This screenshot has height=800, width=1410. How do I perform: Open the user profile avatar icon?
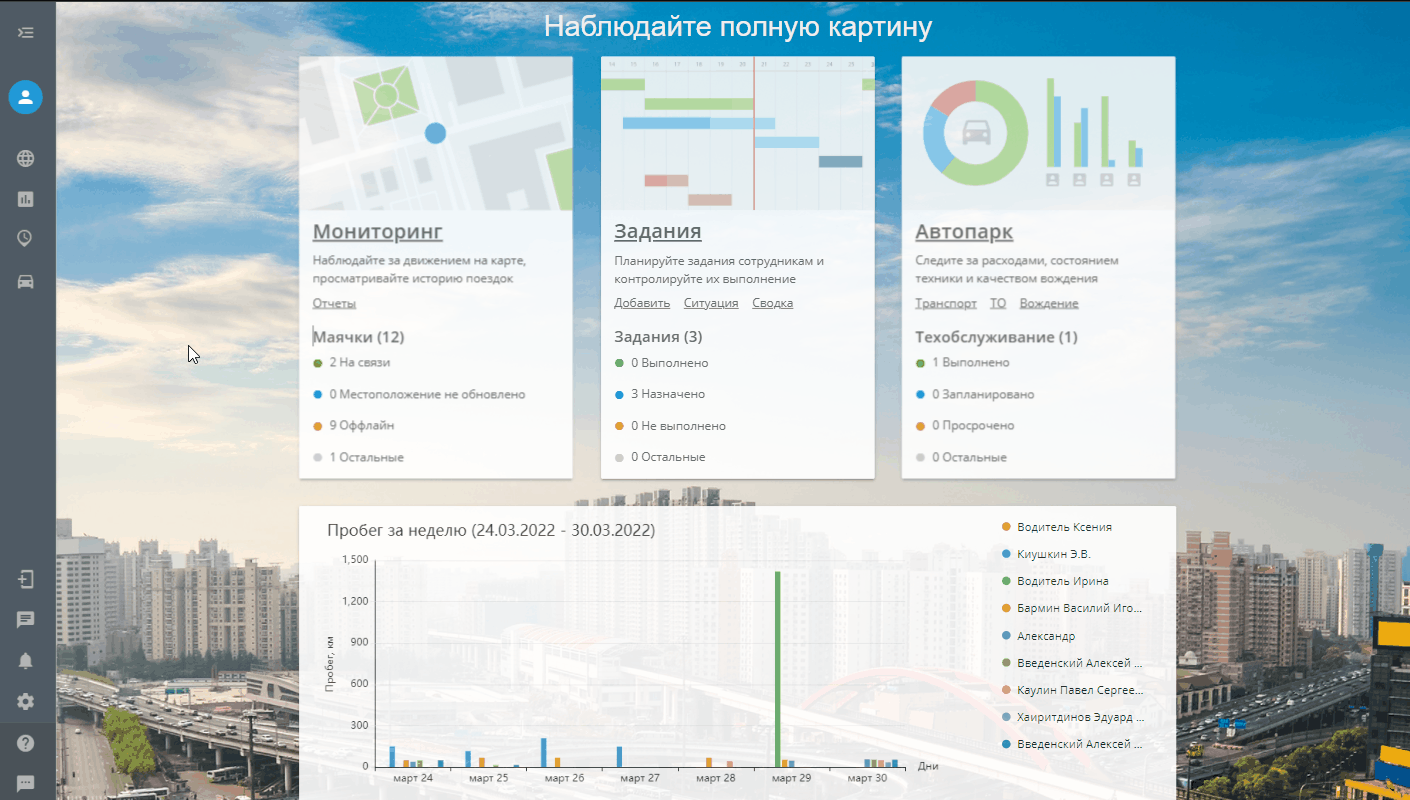tap(26, 97)
